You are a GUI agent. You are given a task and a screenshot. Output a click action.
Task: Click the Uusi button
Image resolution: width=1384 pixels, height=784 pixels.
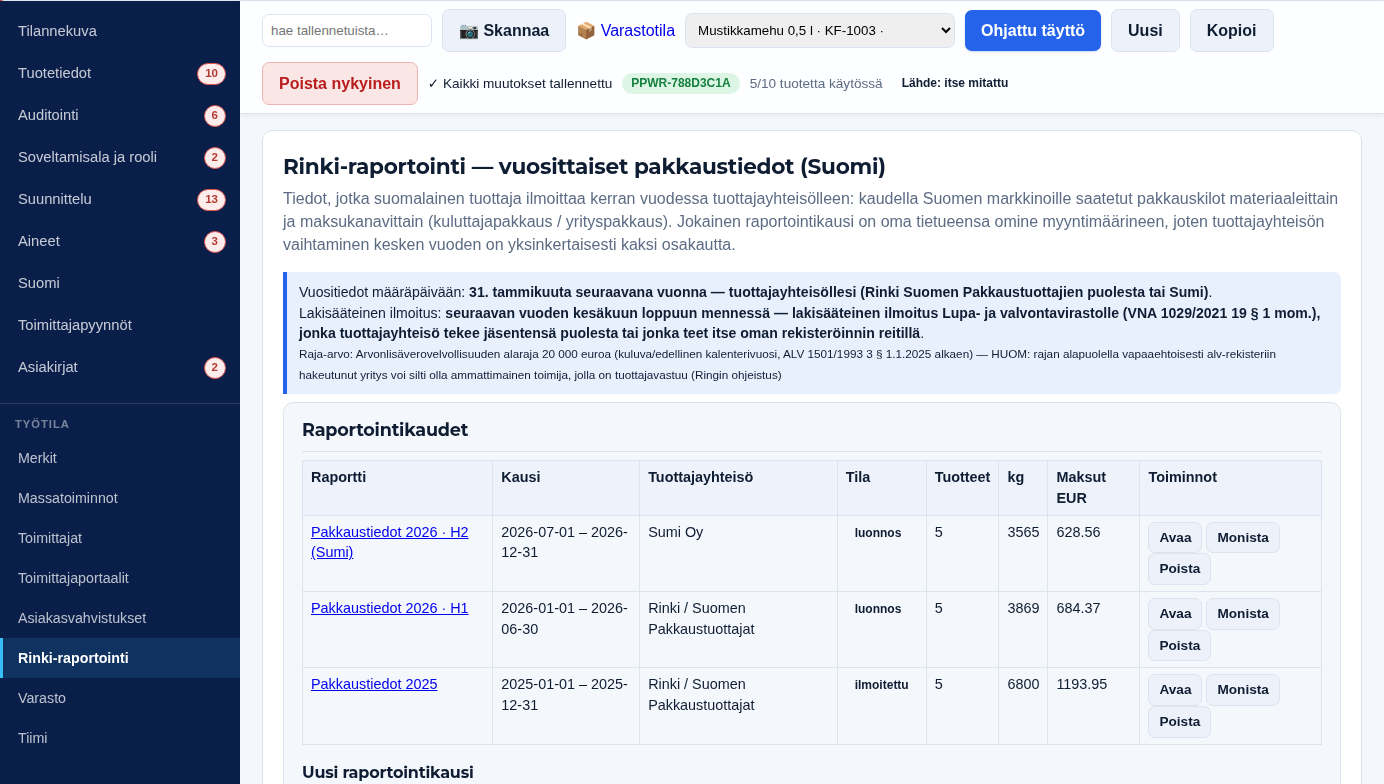tap(1145, 30)
